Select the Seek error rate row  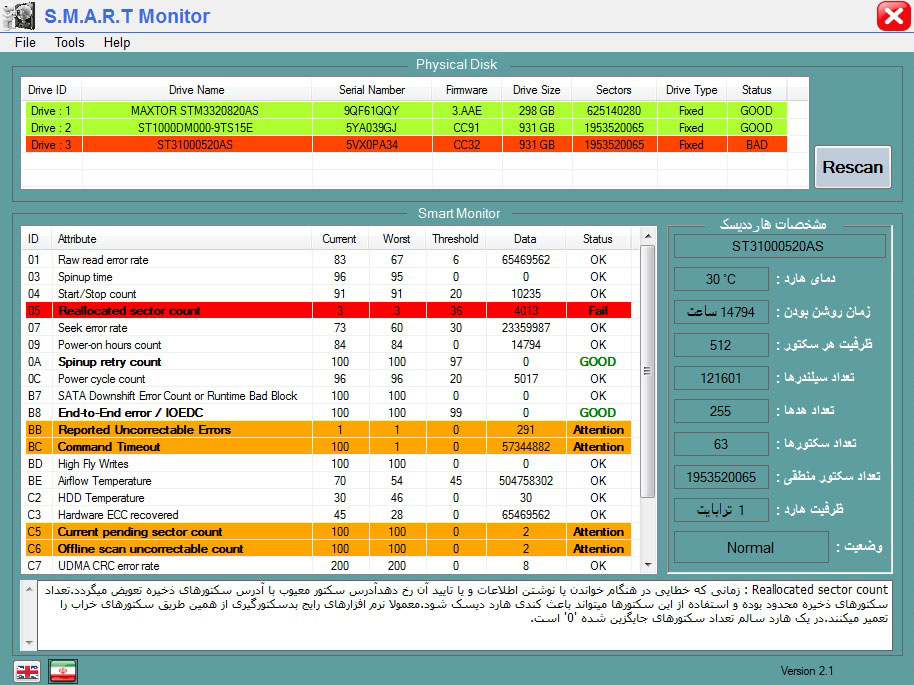click(x=328, y=328)
